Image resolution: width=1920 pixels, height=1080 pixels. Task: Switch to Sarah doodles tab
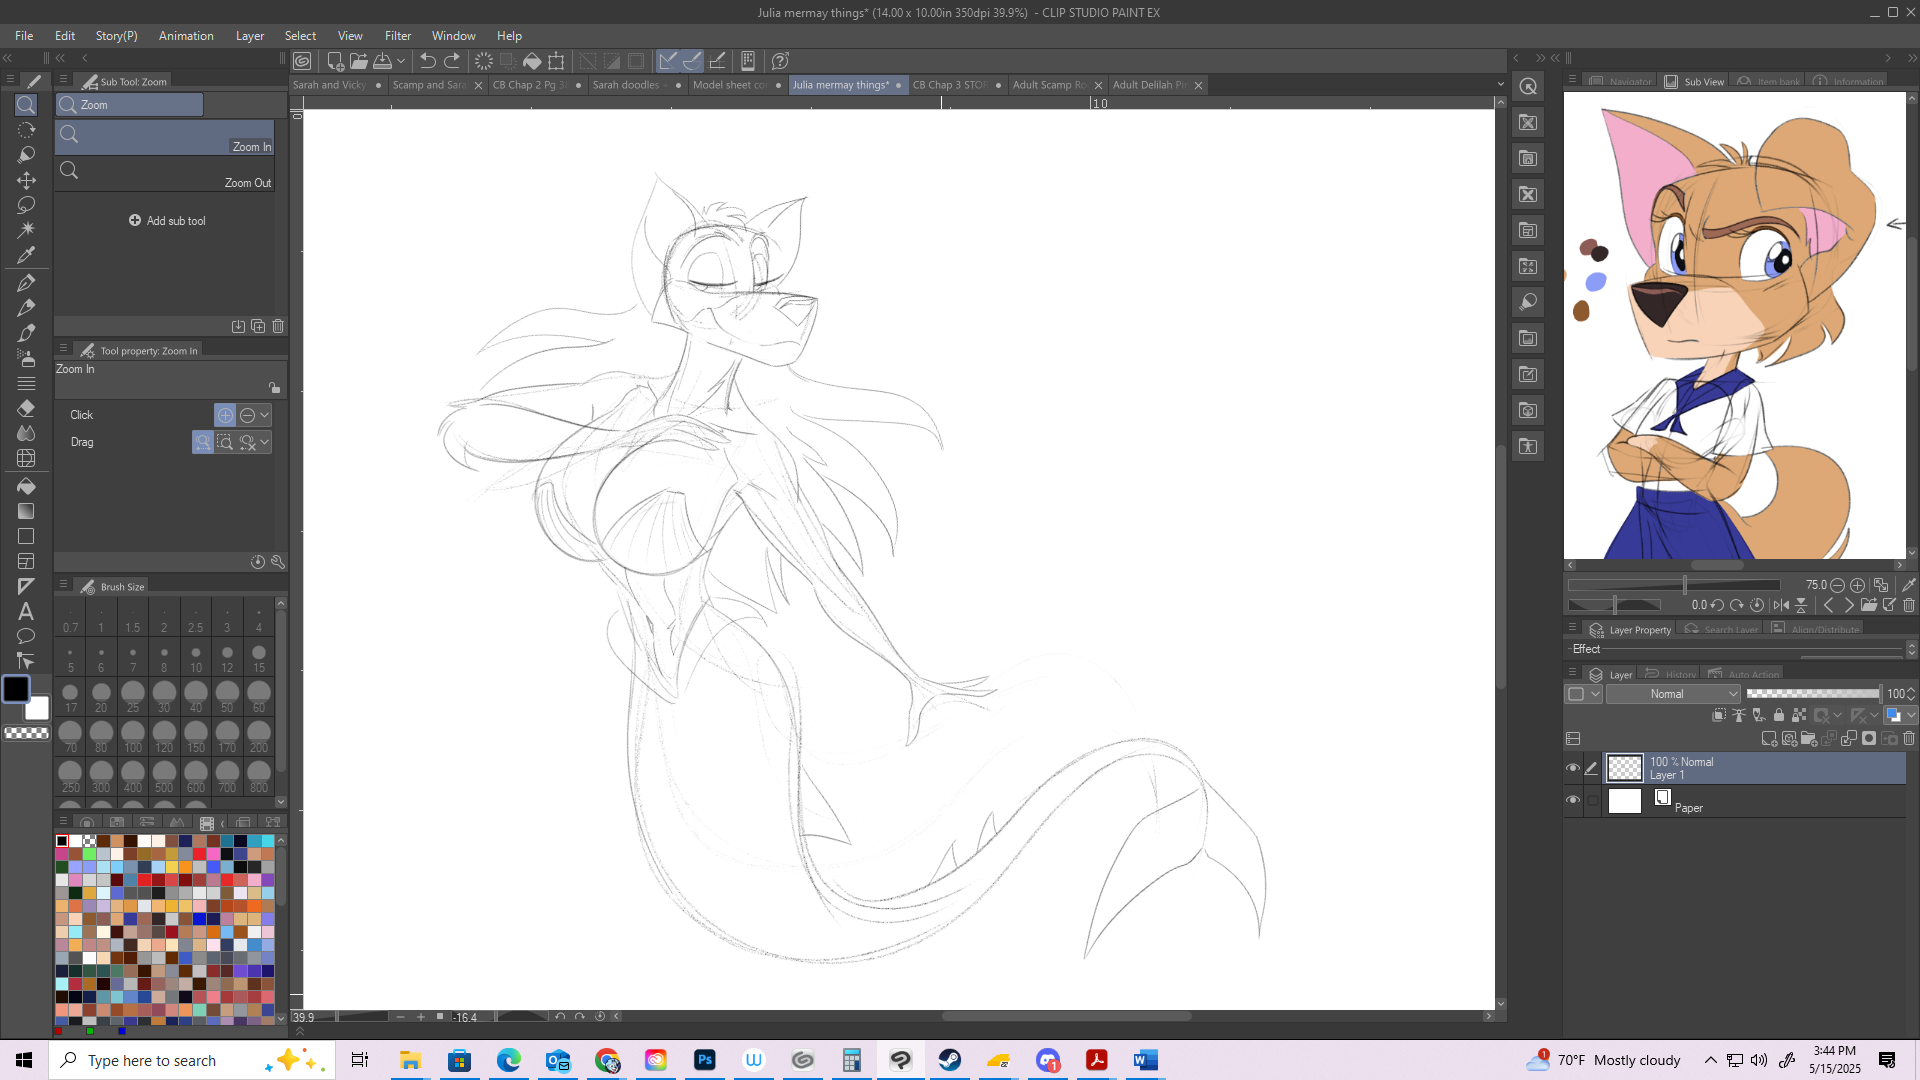tap(626, 85)
